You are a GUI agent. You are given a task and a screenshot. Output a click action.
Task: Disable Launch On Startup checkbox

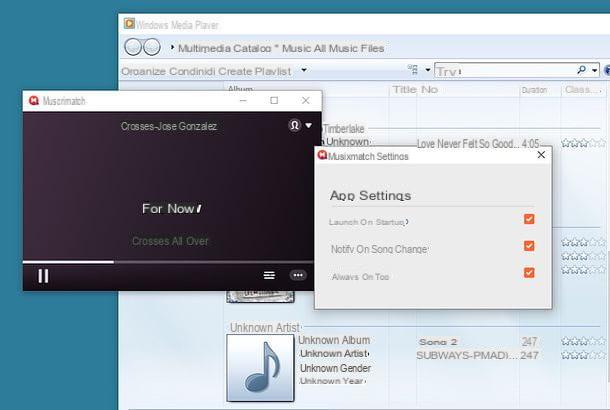coord(529,219)
